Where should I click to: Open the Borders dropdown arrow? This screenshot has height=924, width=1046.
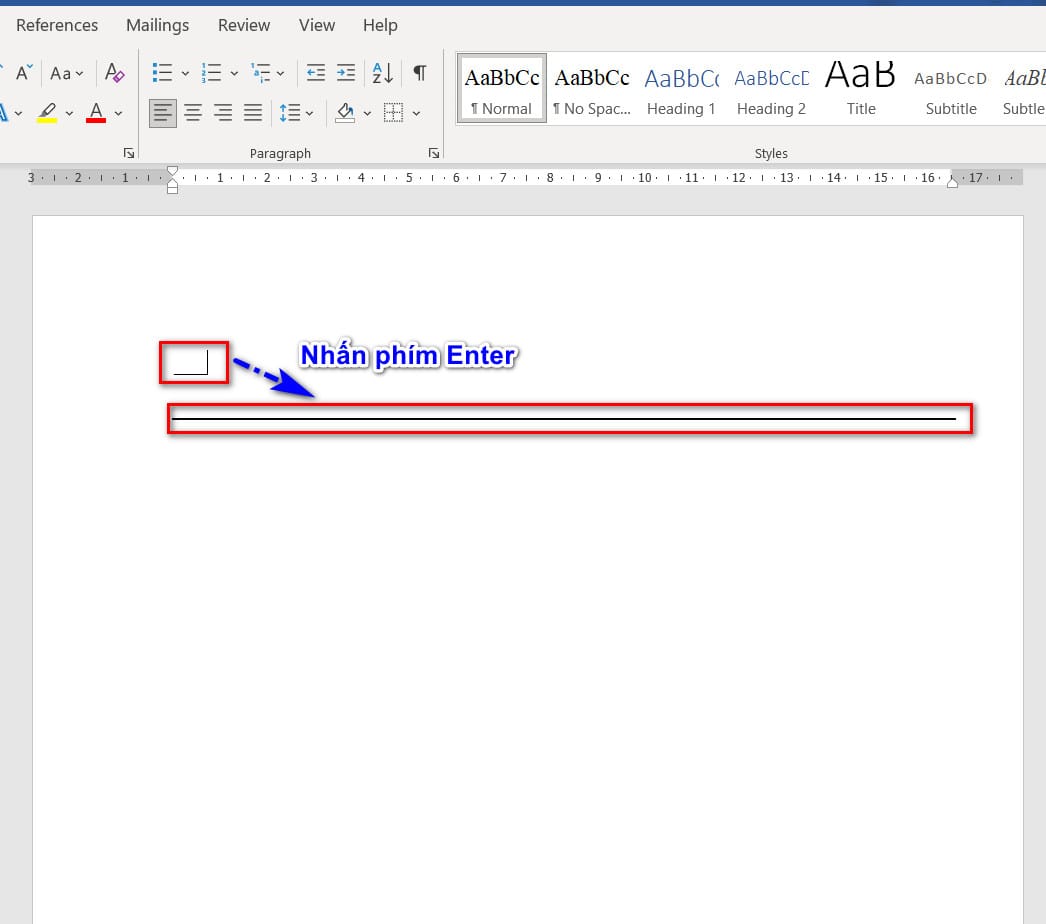(x=416, y=113)
